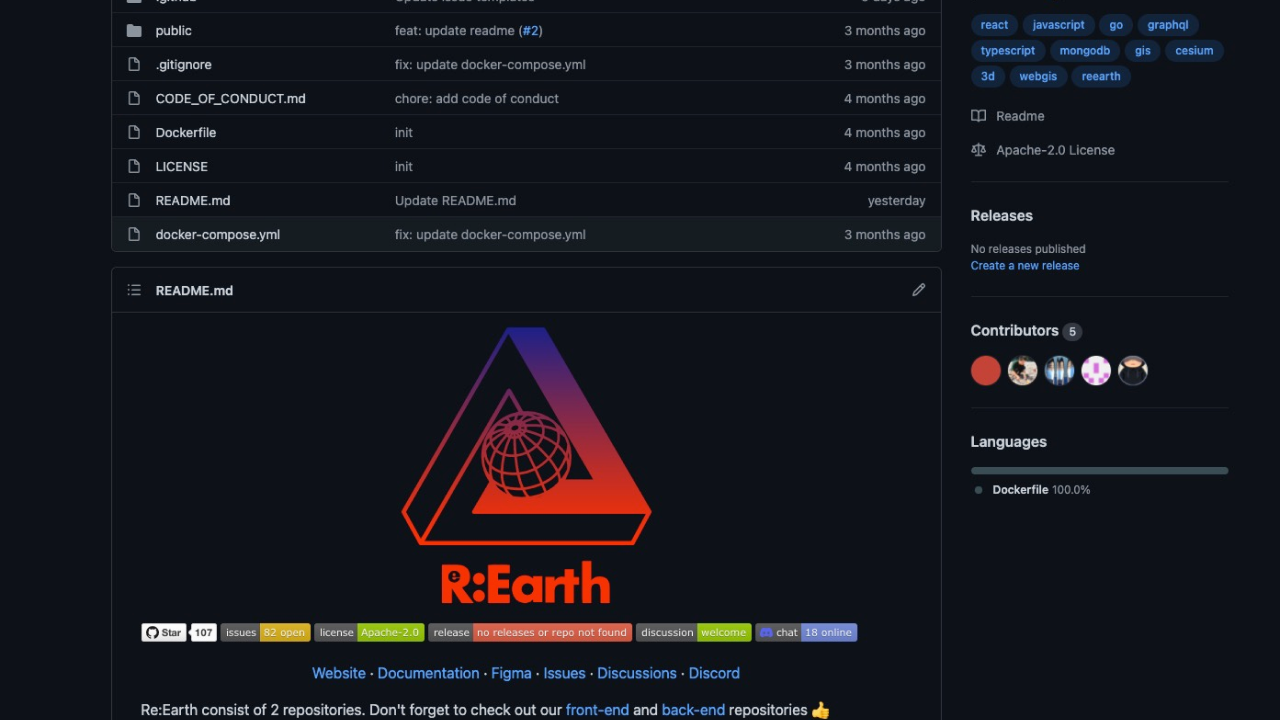Click the issues 82 open badge

coord(265,632)
